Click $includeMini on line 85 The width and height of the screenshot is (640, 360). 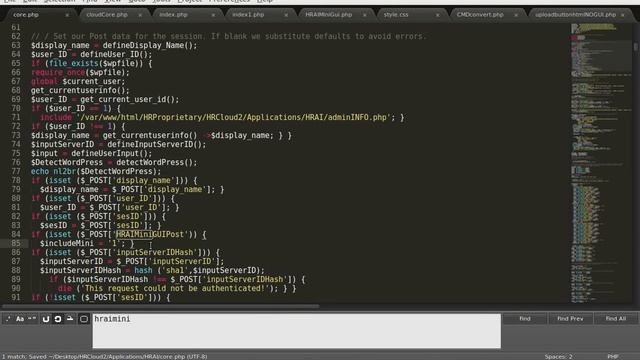click(x=67, y=244)
